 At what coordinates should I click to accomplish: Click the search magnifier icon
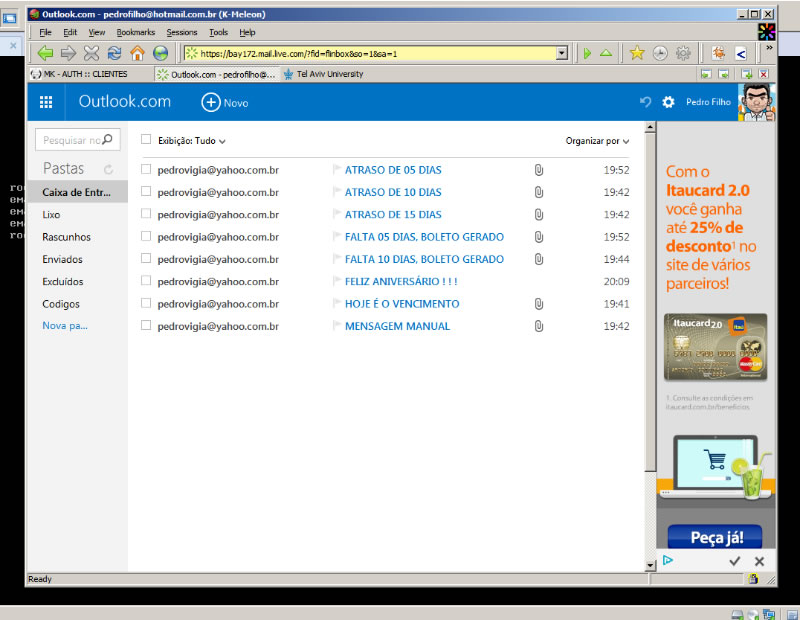pyautogui.click(x=107, y=139)
